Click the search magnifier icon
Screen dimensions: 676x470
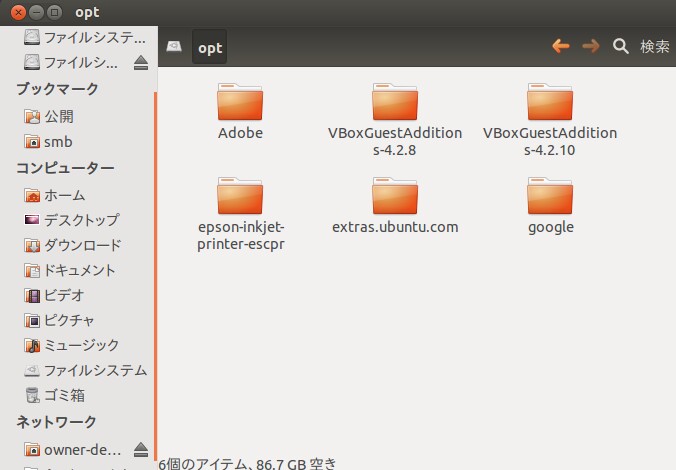(x=620, y=46)
